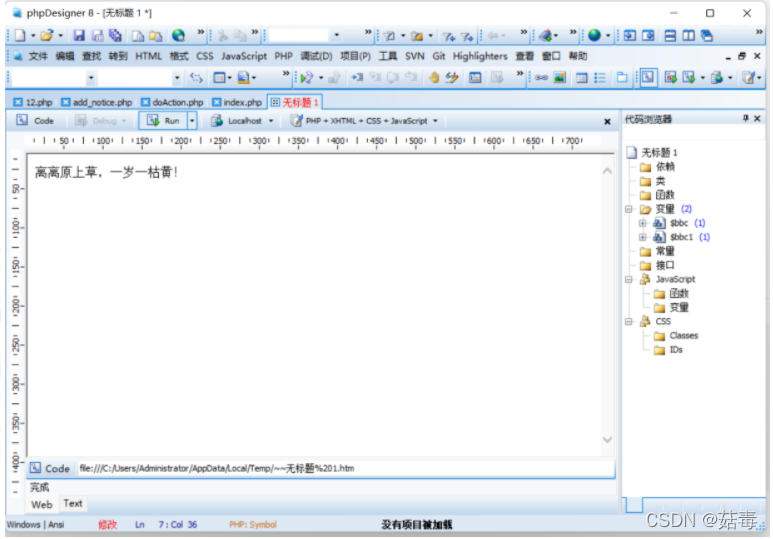Click the tile vertically window icon
Screen dimensions: 773x539
[x=688, y=36]
